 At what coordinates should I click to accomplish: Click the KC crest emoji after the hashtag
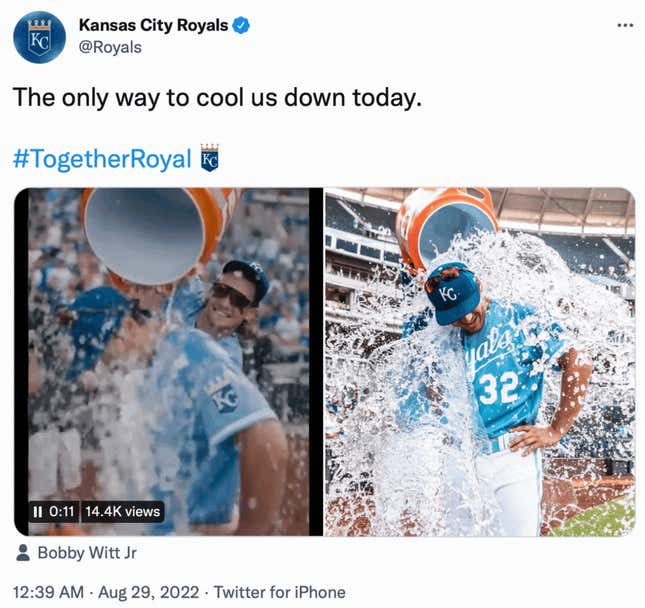[x=209, y=158]
